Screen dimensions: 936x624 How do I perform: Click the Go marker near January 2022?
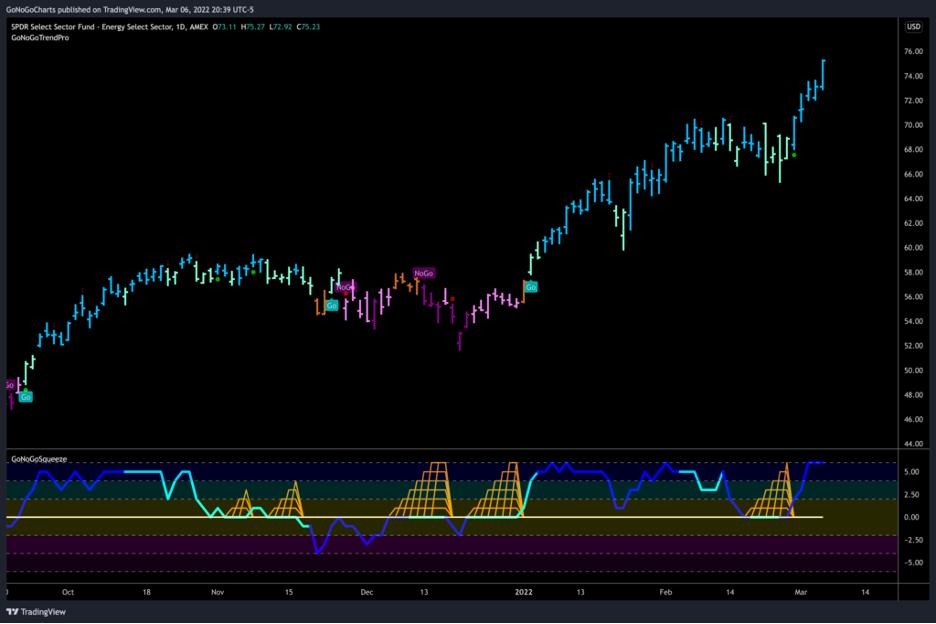(531, 287)
